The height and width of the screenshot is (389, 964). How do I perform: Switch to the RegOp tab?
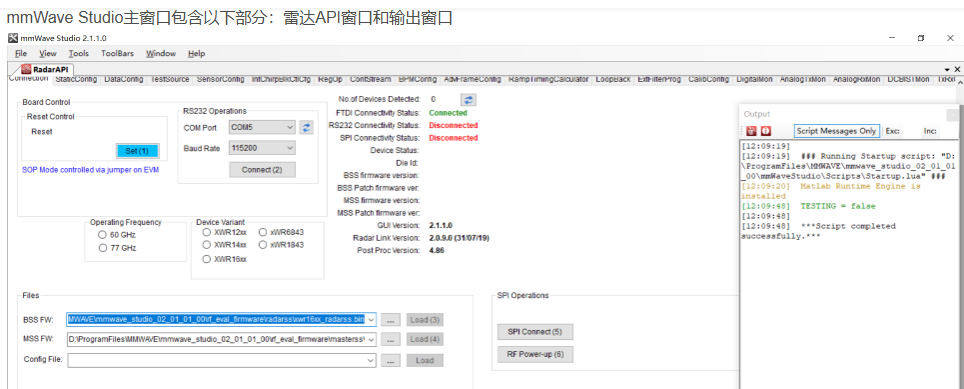(331, 79)
